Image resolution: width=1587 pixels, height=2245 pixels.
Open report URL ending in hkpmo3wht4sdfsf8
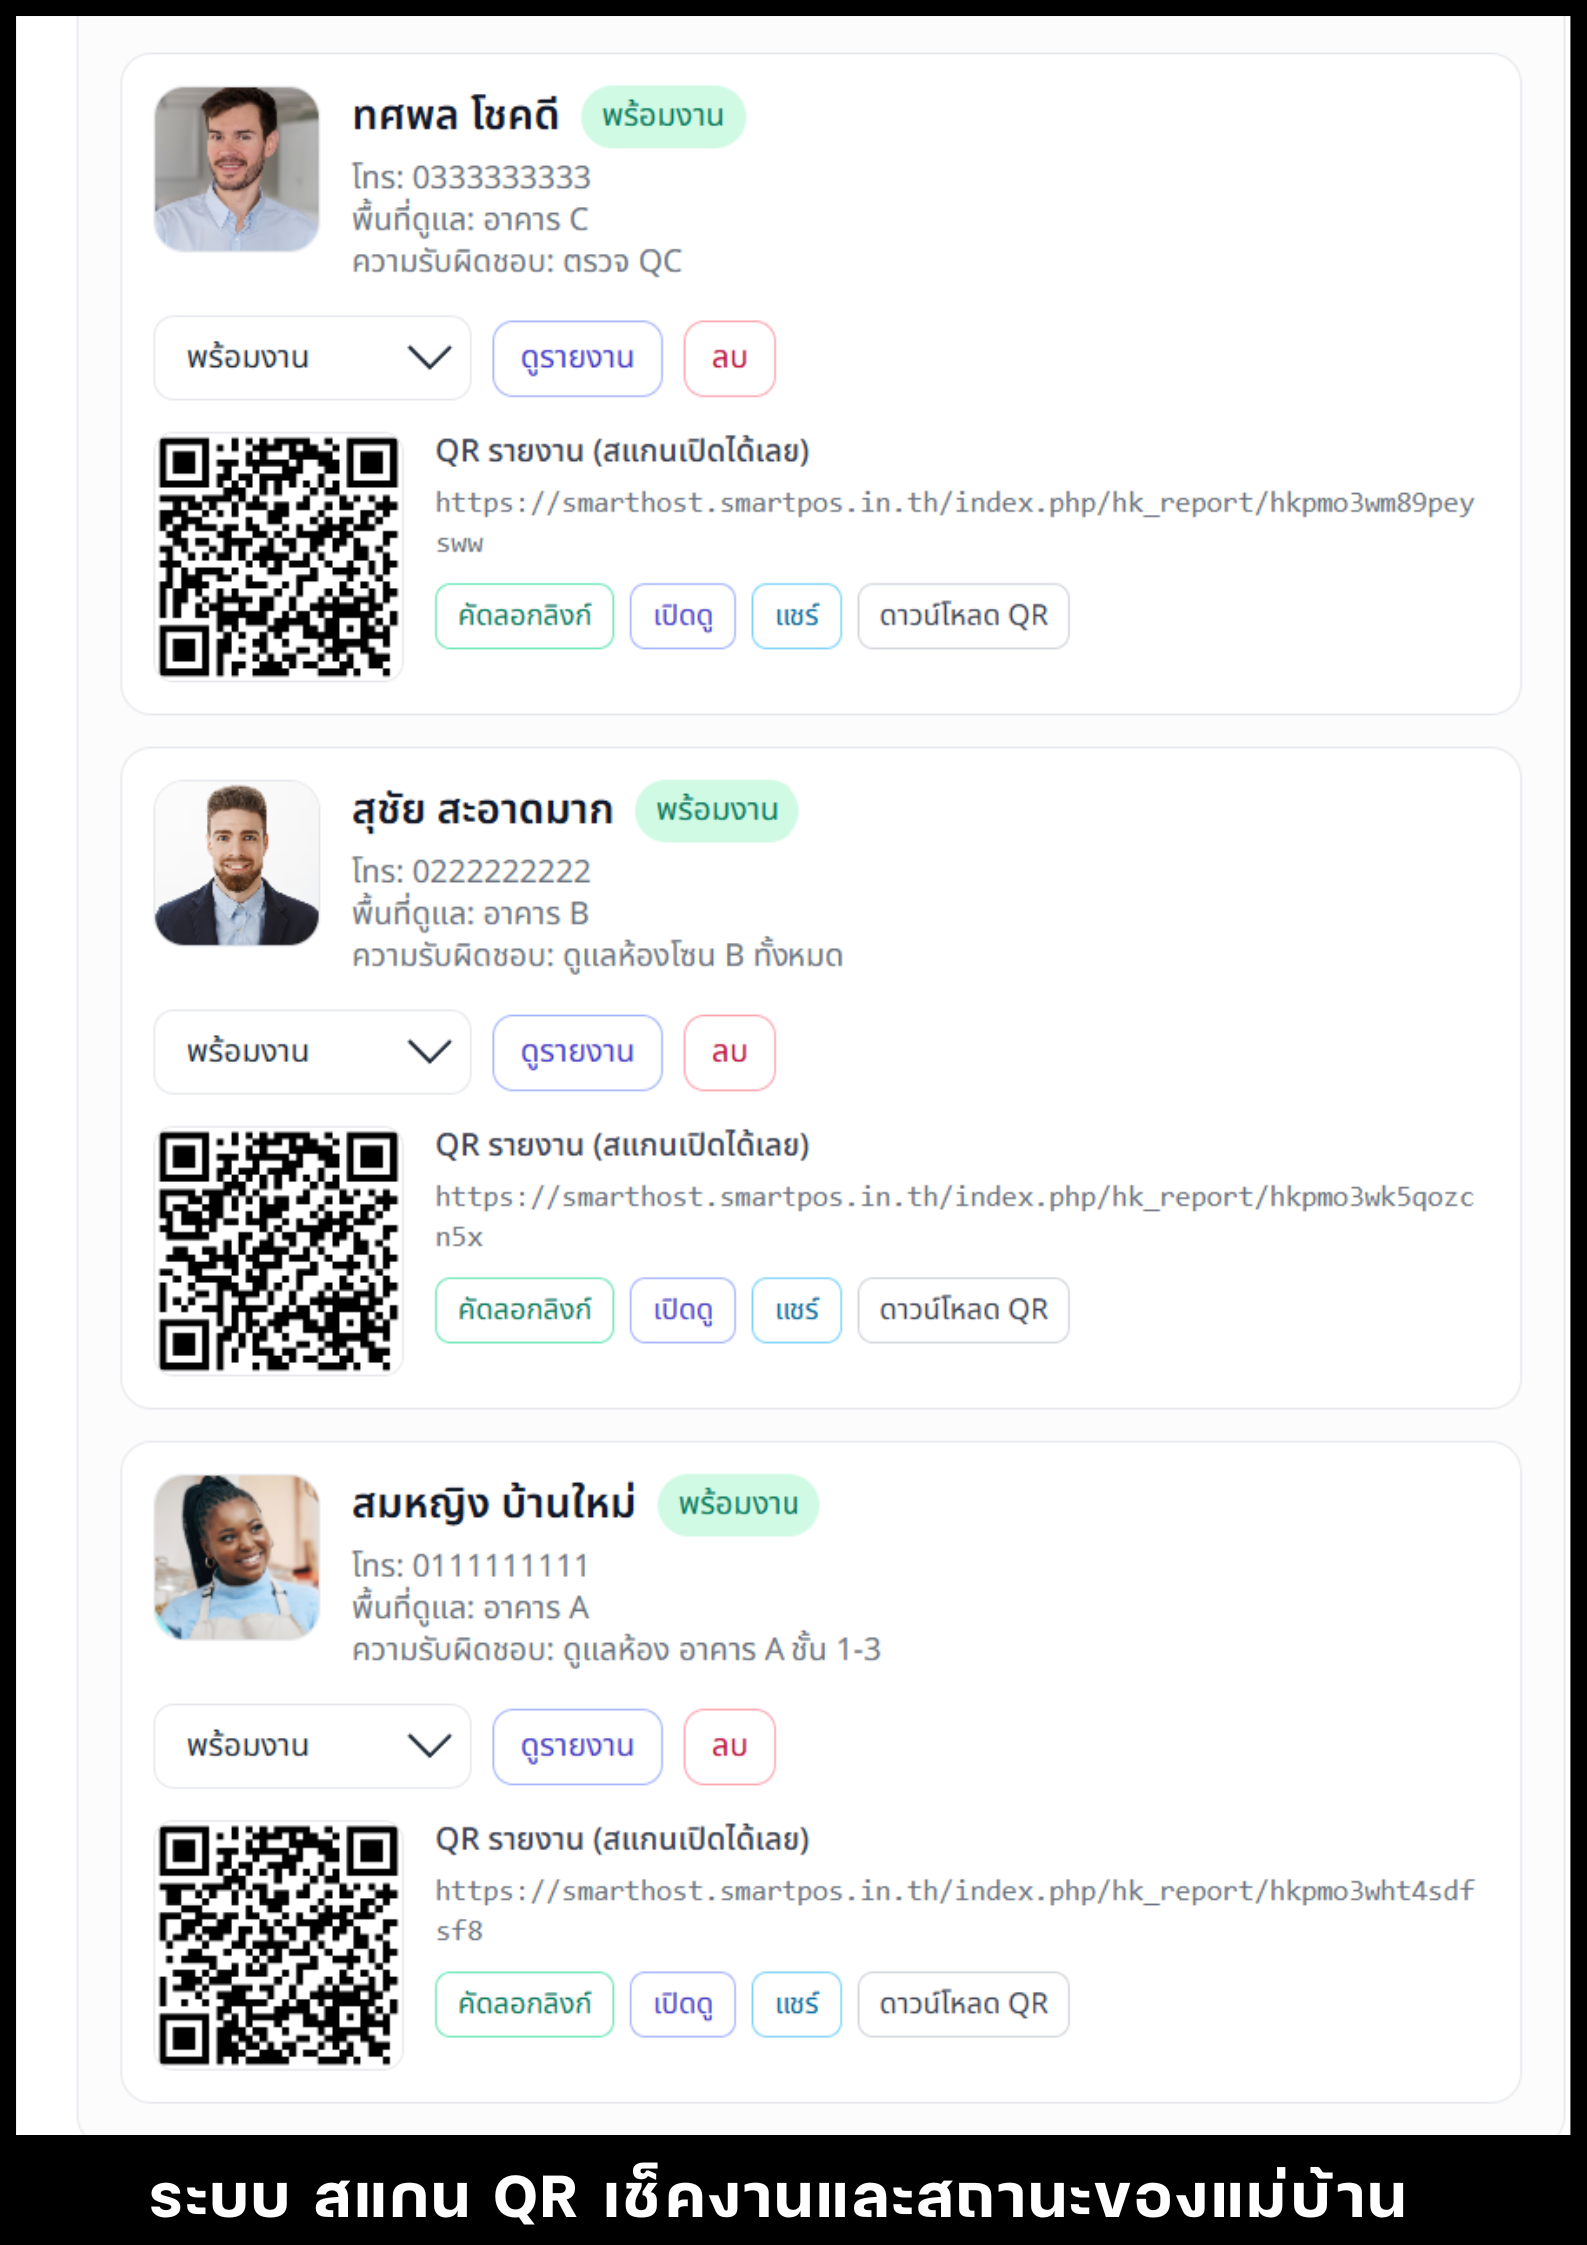pos(953,1891)
